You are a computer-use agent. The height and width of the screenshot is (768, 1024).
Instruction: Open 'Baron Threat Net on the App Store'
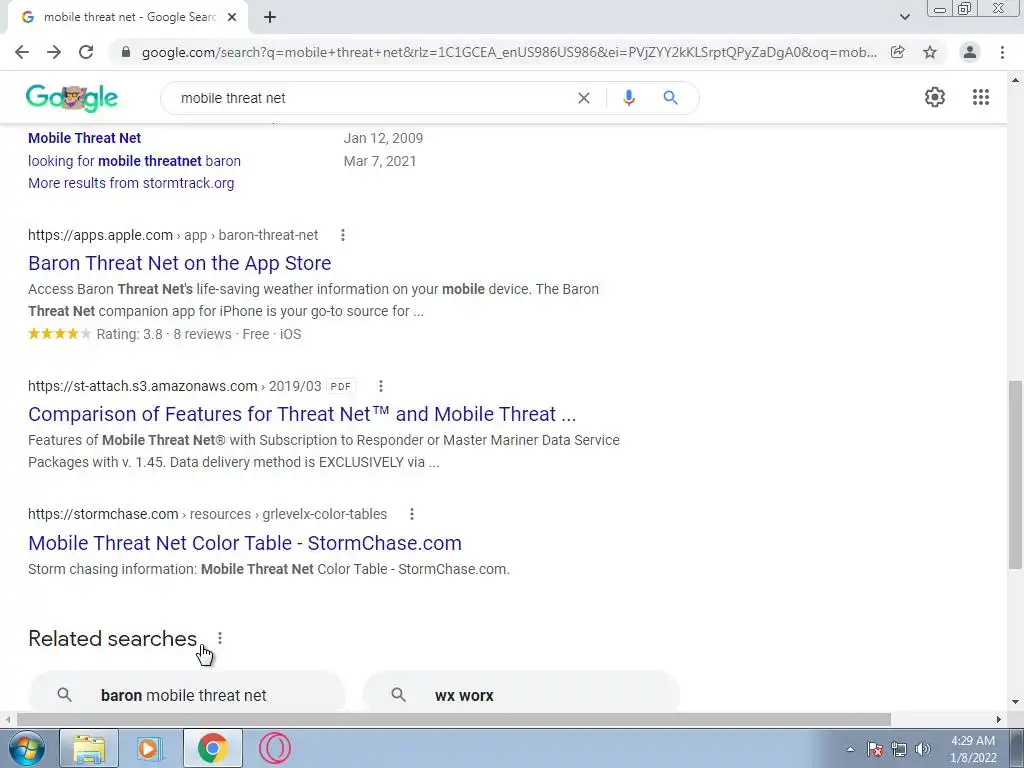tap(180, 263)
